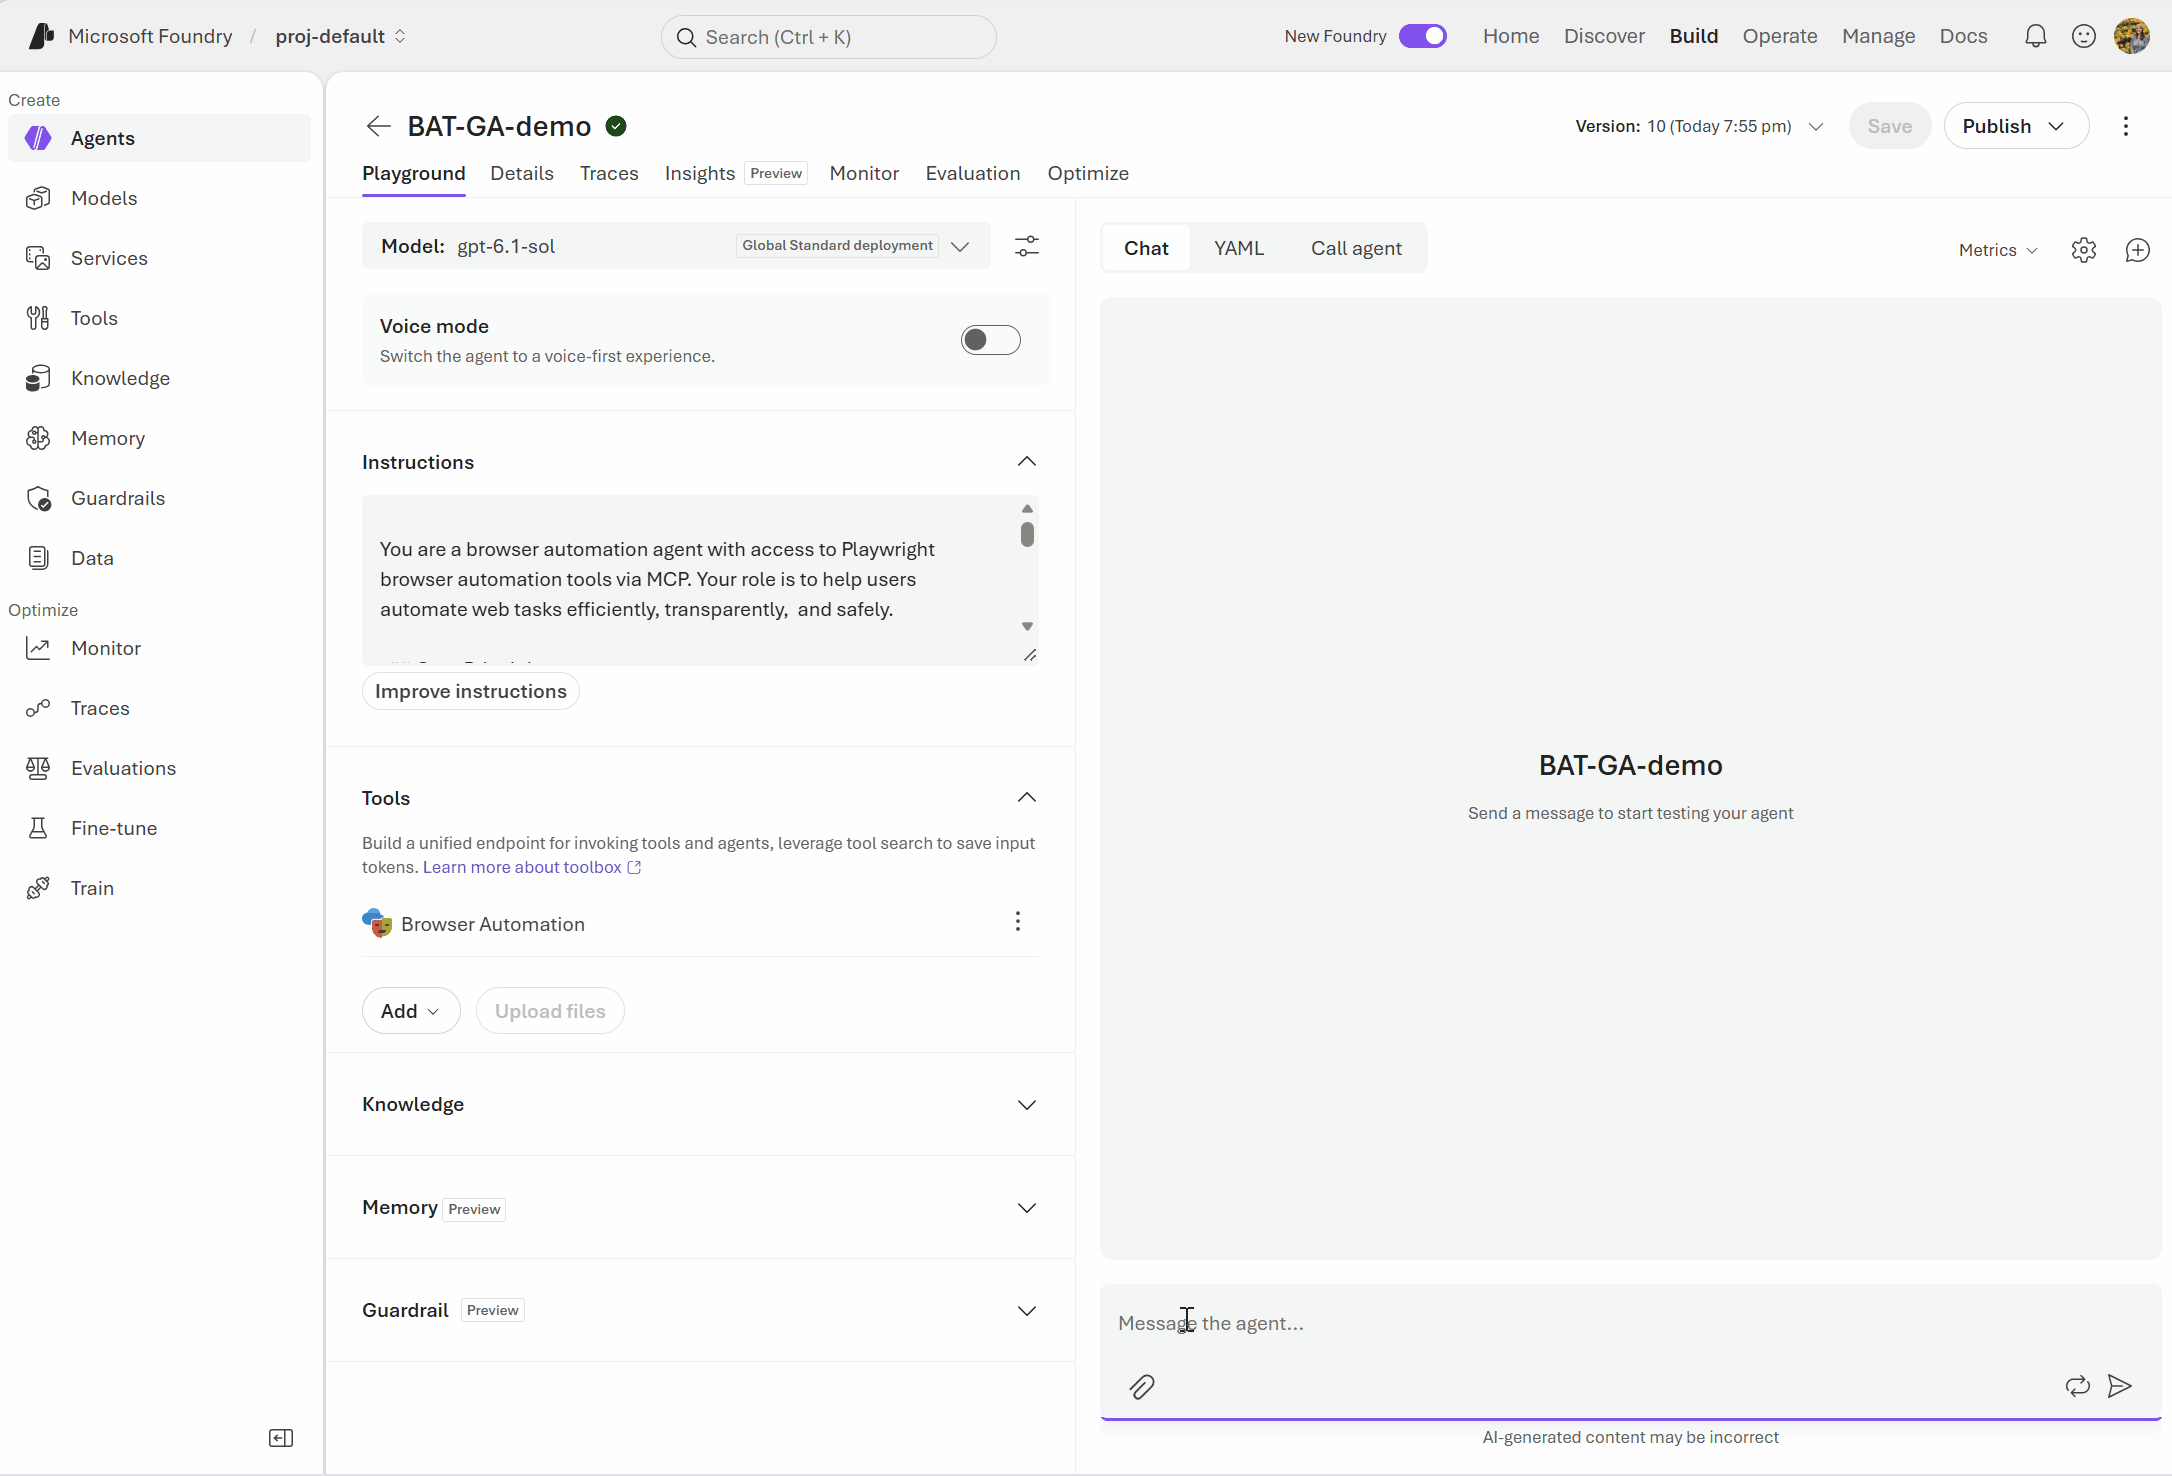Switch to the YAML tab
Image resolution: width=2172 pixels, height=1476 pixels.
pos(1239,248)
